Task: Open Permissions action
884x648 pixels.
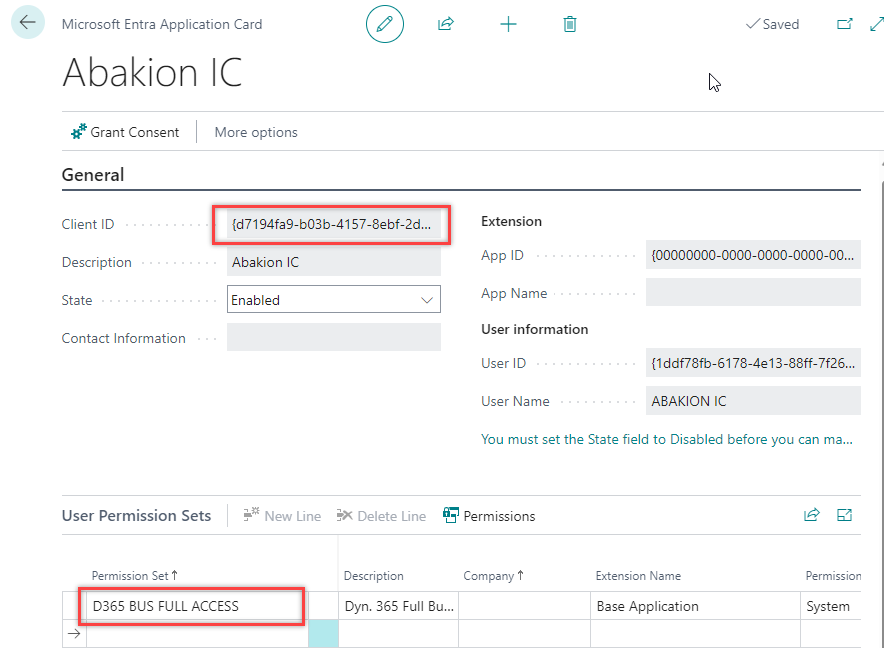Action: (489, 515)
